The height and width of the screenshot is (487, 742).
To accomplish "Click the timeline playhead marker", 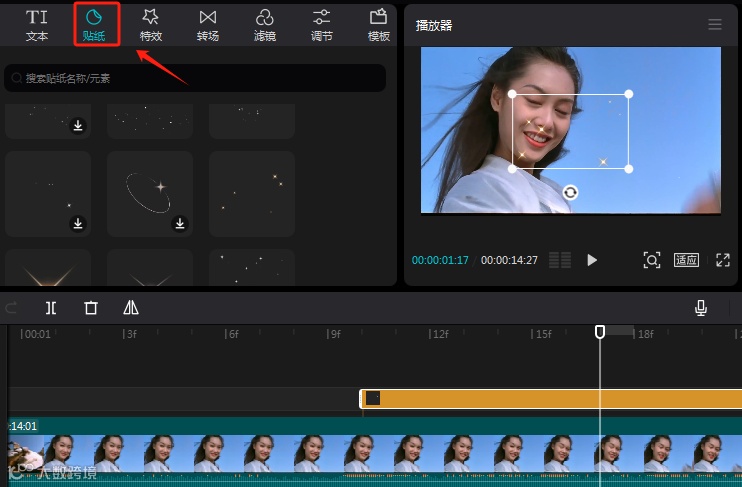I will 600,331.
